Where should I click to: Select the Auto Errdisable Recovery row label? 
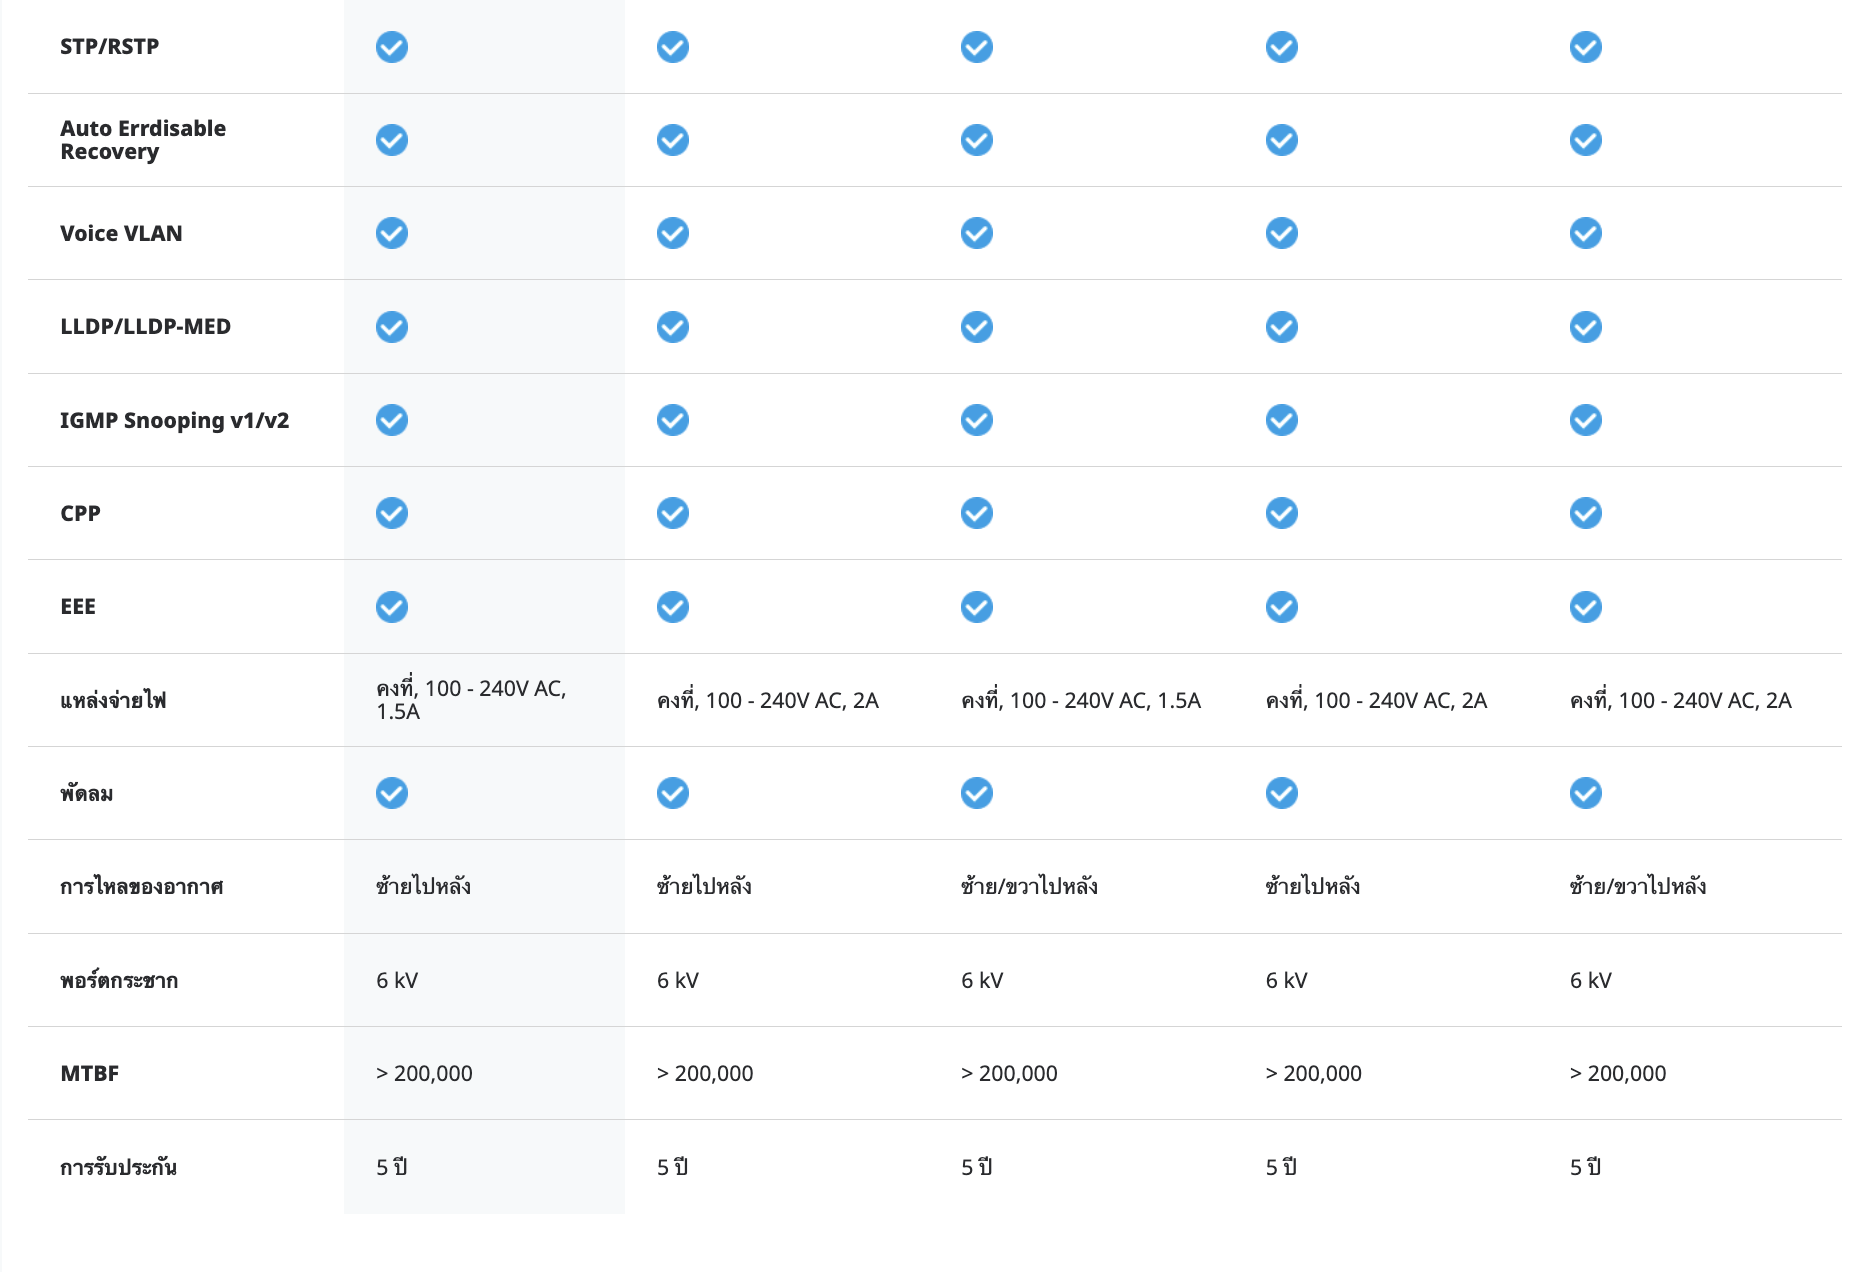coord(143,140)
